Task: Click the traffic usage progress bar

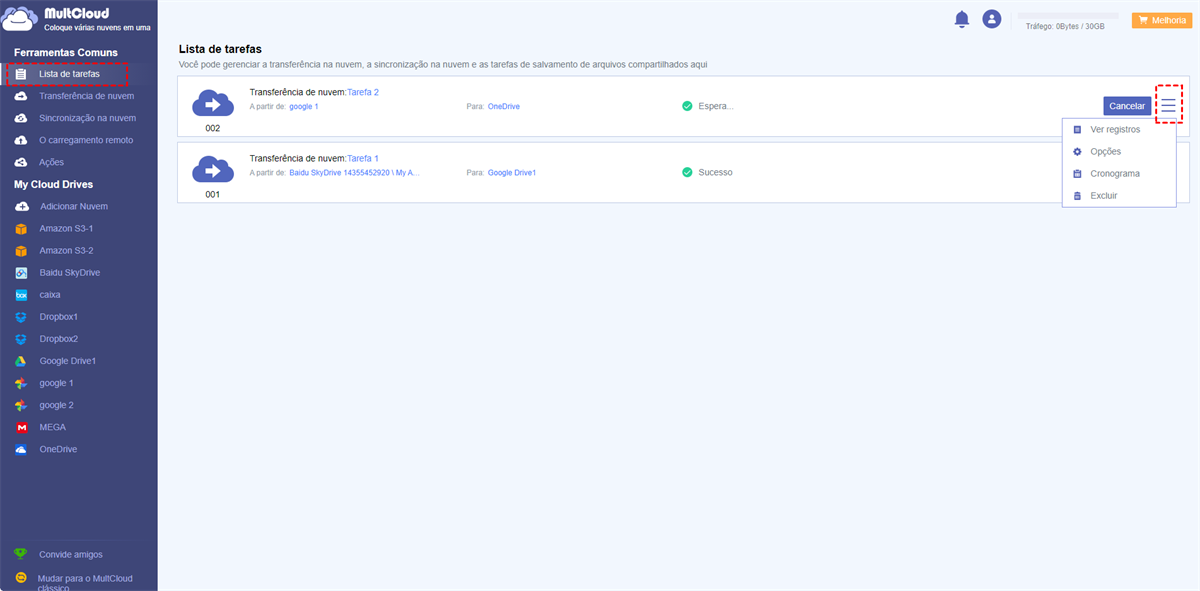Action: coord(1067,16)
